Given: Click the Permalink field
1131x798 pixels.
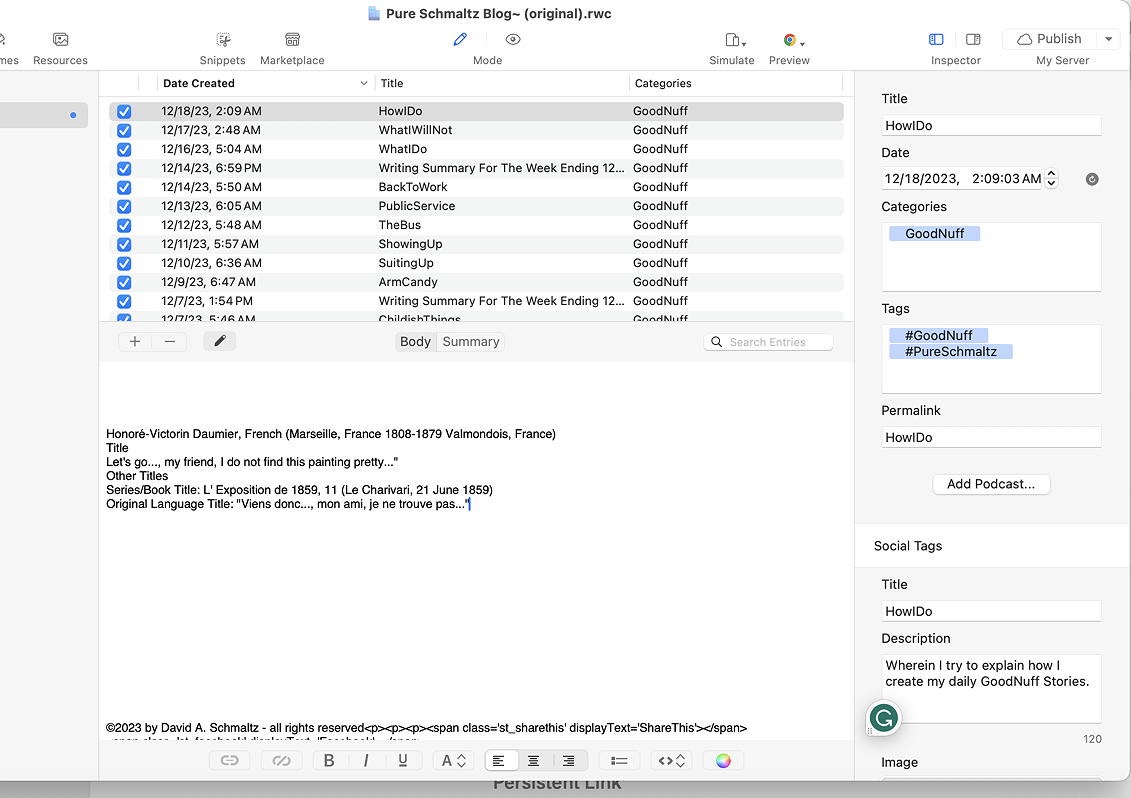Looking at the screenshot, I should pyautogui.click(x=991, y=437).
